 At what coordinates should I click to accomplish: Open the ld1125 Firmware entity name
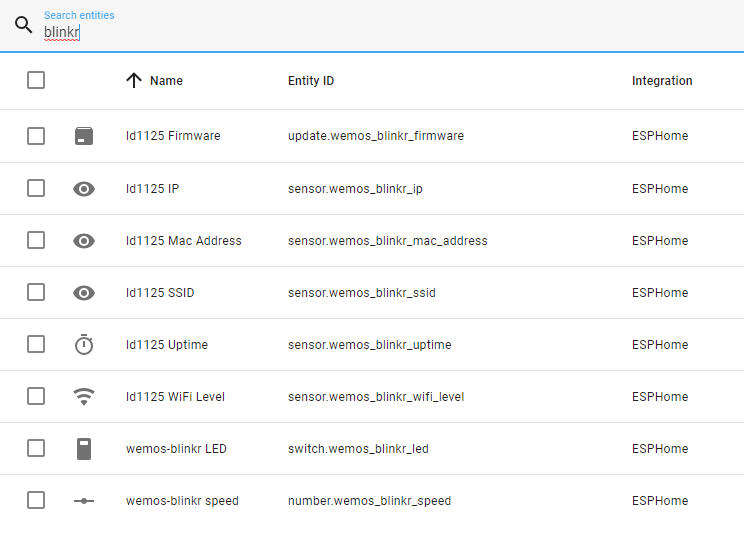click(x=173, y=136)
